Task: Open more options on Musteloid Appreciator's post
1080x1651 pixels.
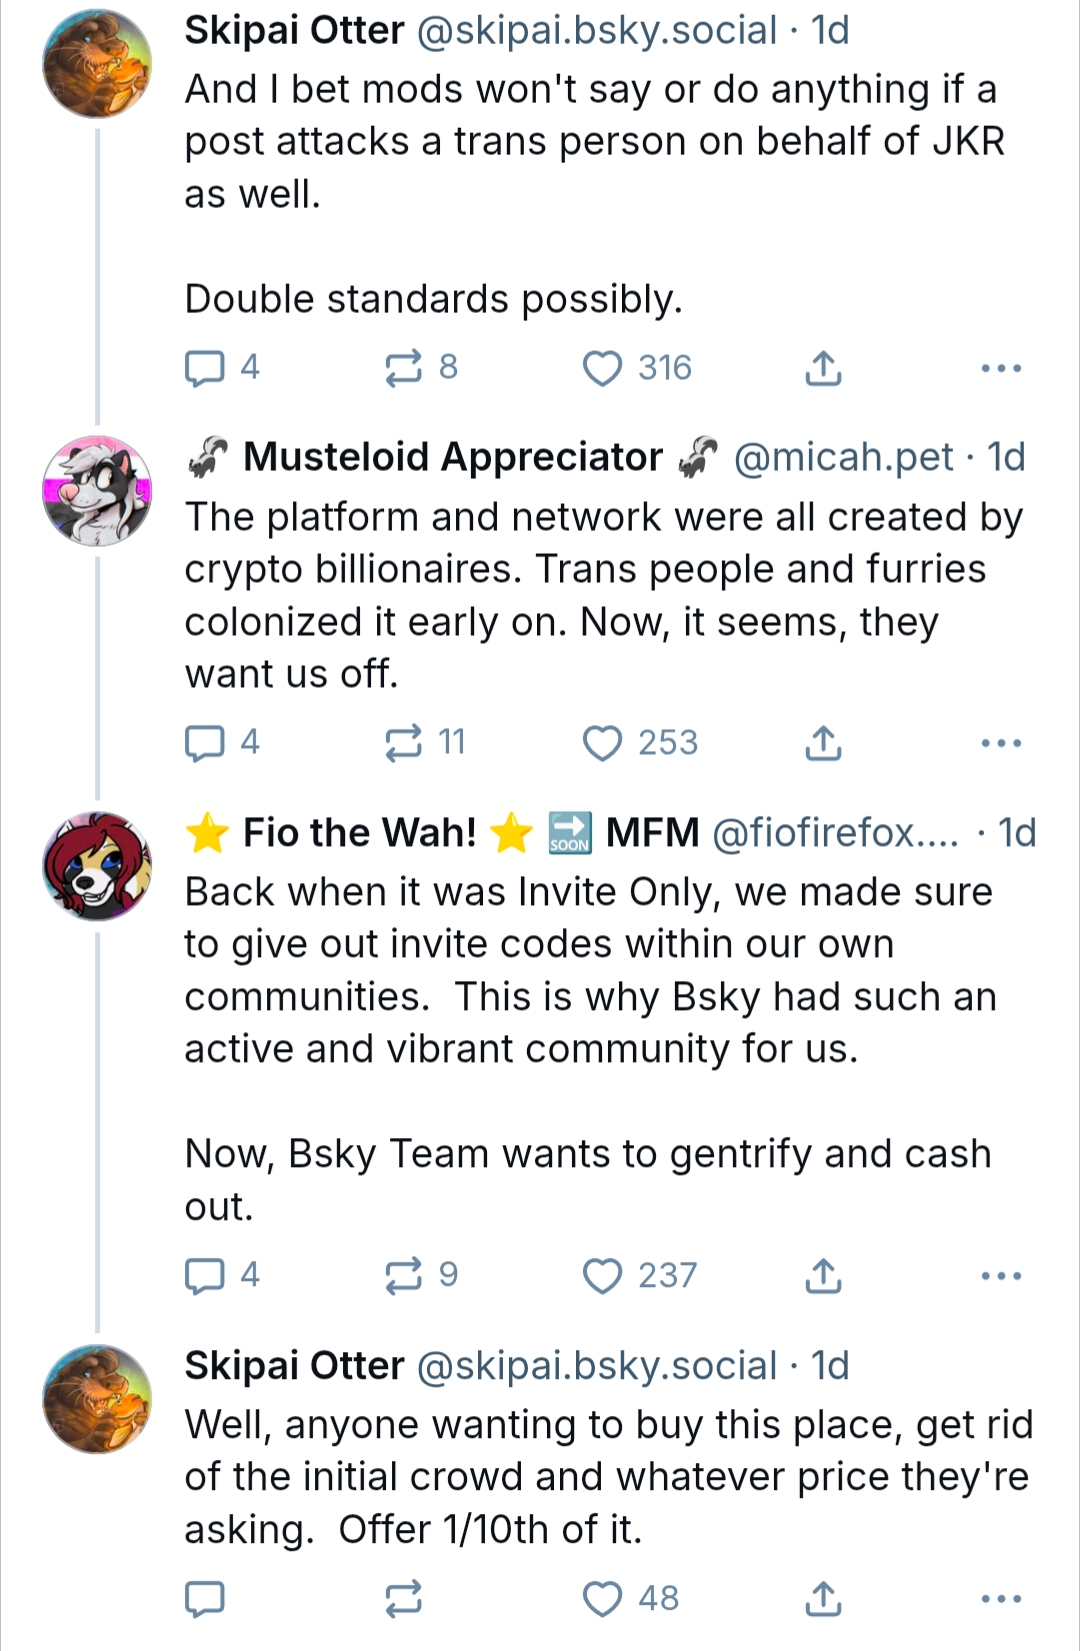Action: [1001, 743]
